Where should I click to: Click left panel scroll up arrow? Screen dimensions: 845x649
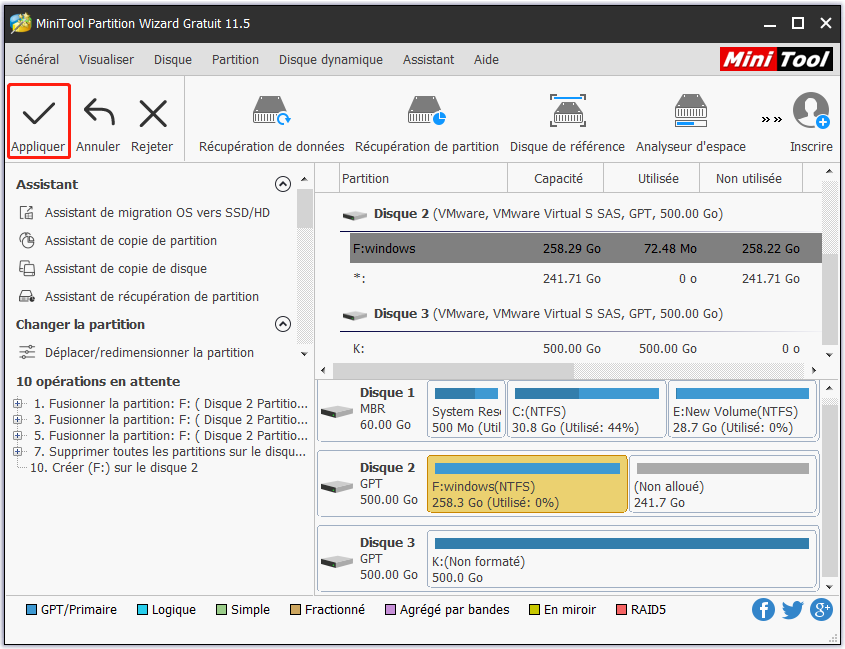304,179
